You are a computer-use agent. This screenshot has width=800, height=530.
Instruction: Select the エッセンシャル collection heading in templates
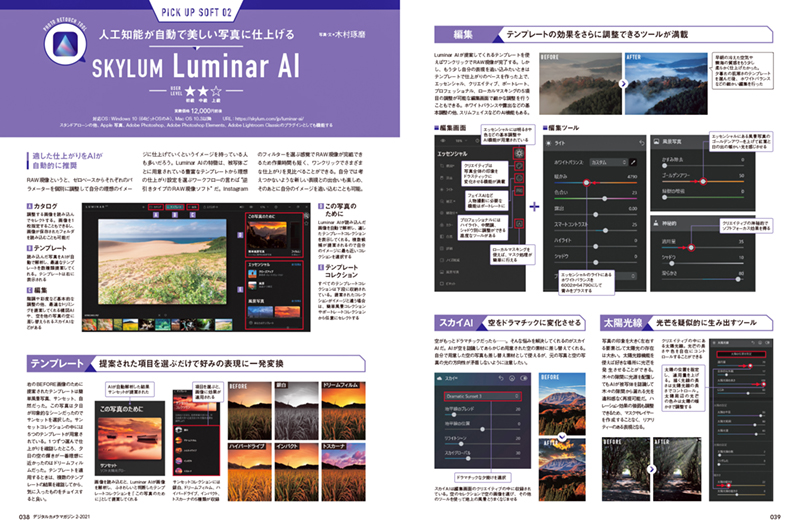coord(259,265)
